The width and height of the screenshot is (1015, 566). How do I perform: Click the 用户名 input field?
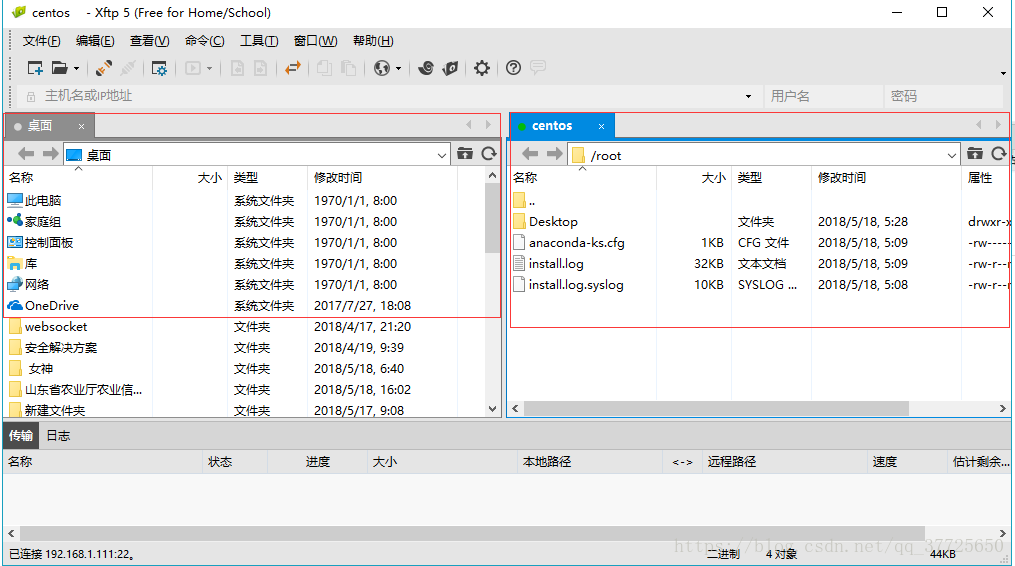pyautogui.click(x=823, y=96)
